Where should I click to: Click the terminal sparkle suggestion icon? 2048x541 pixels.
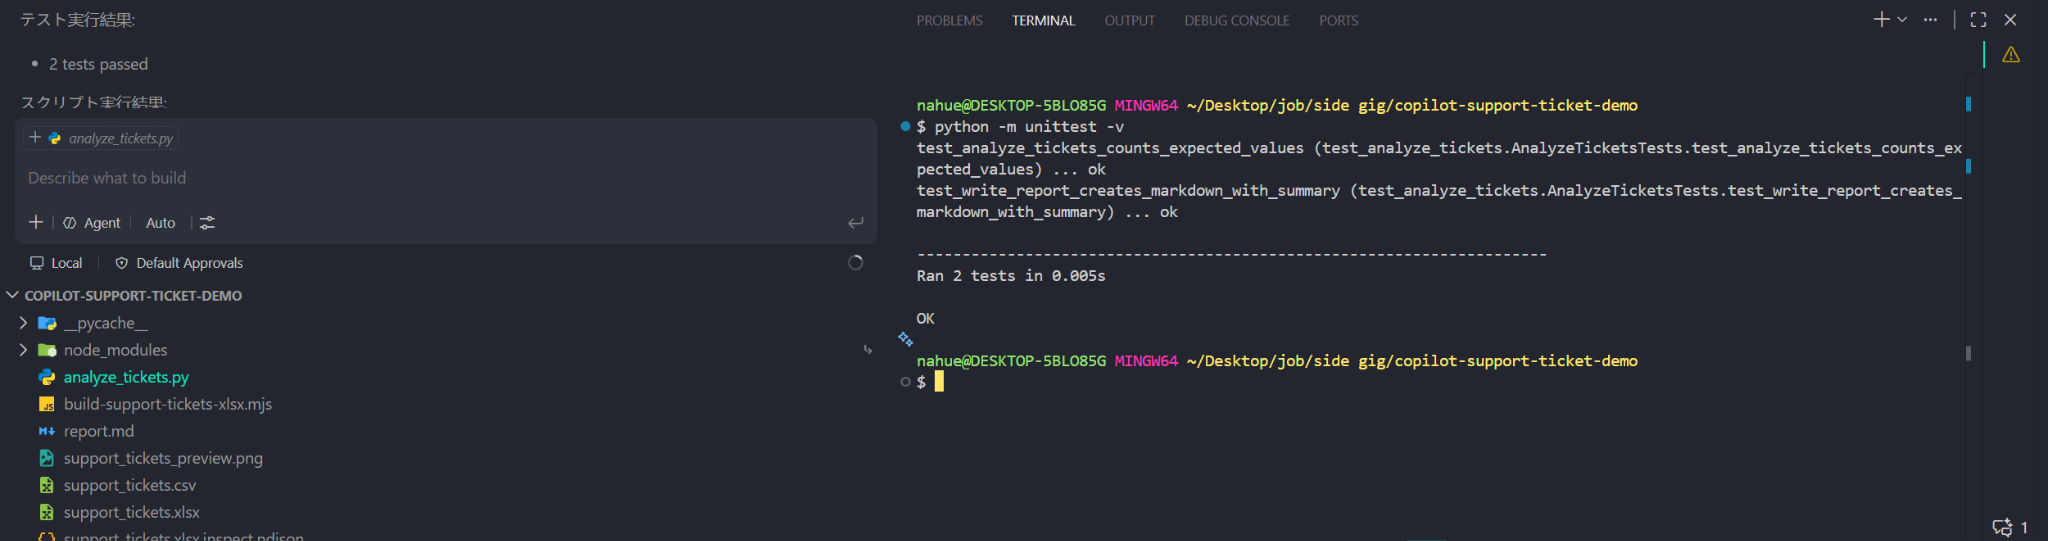(x=905, y=339)
